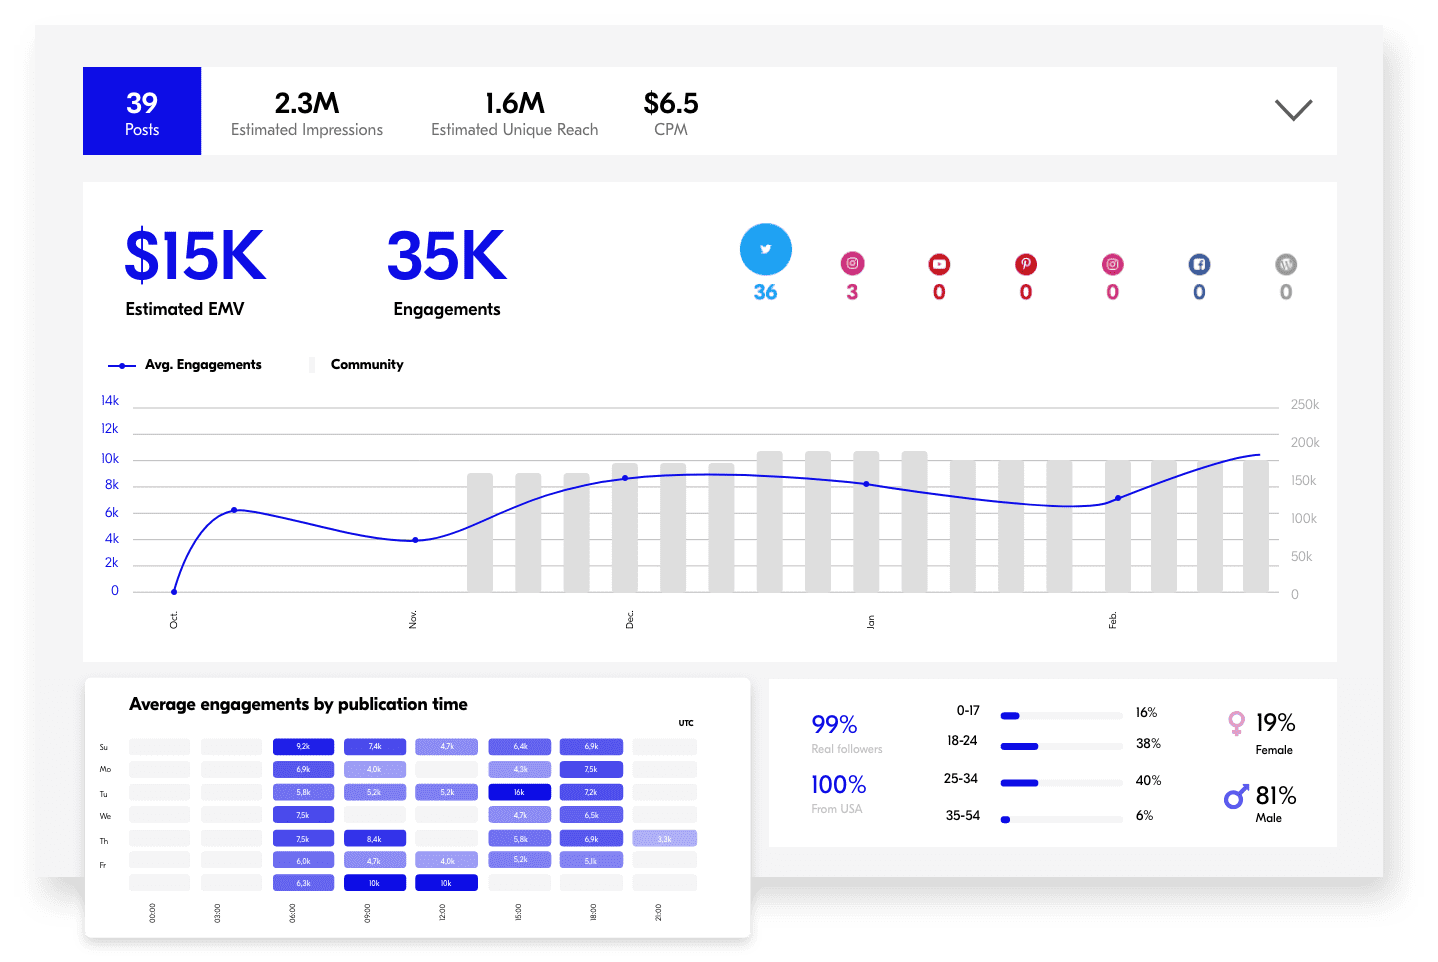Select the Instagram channel icon showing 3

point(852,263)
